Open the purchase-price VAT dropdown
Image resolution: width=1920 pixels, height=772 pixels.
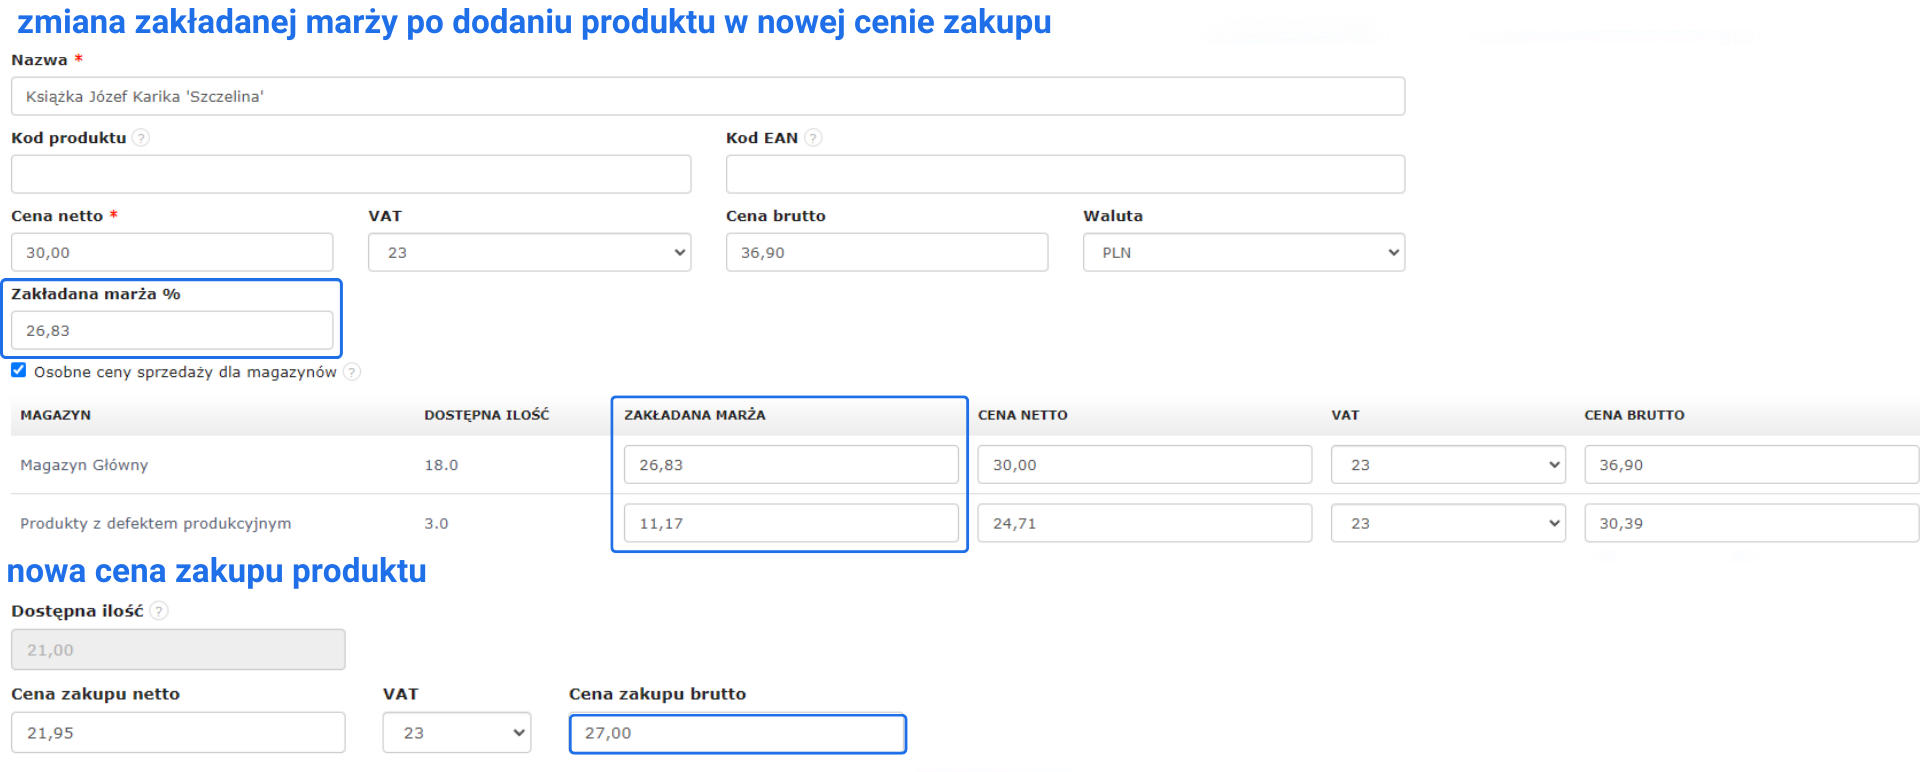pos(457,733)
